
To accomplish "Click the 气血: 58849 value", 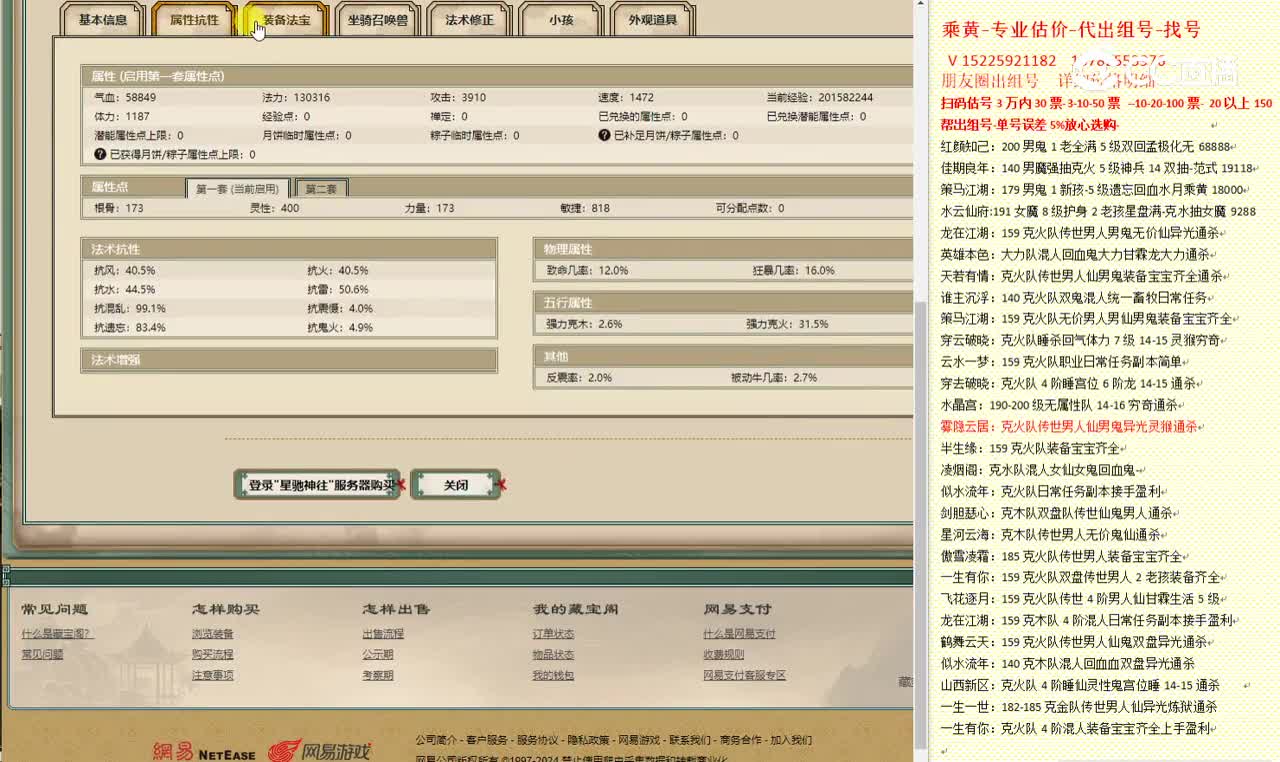I will (125, 98).
